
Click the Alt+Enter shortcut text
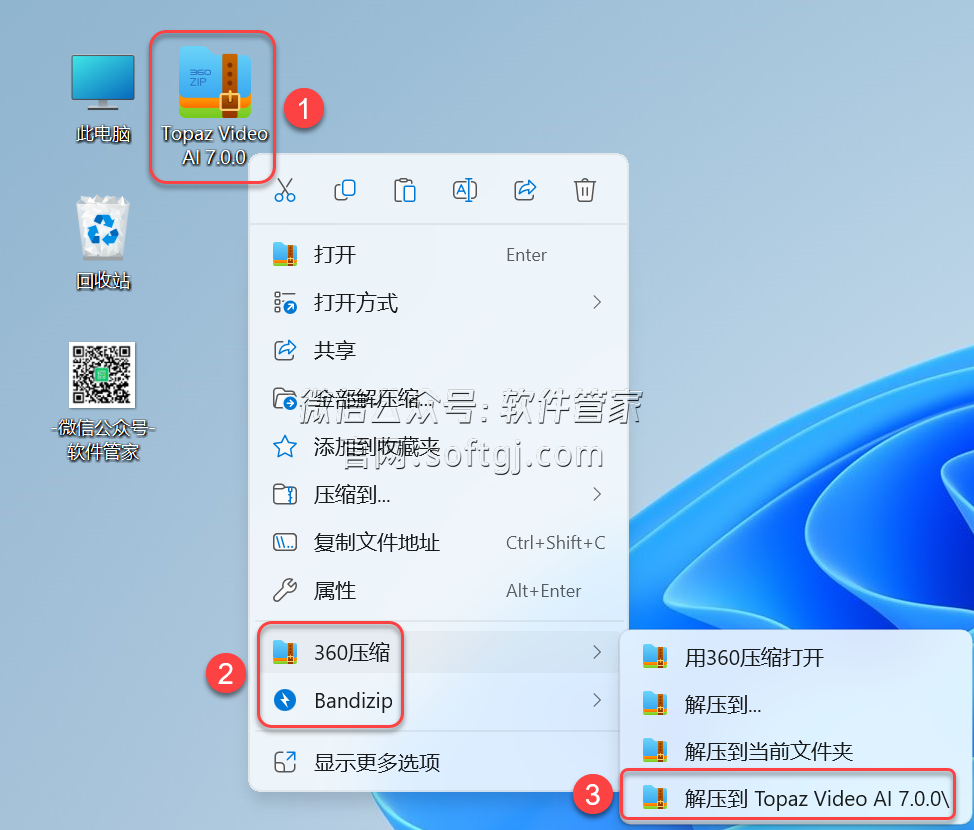[544, 590]
